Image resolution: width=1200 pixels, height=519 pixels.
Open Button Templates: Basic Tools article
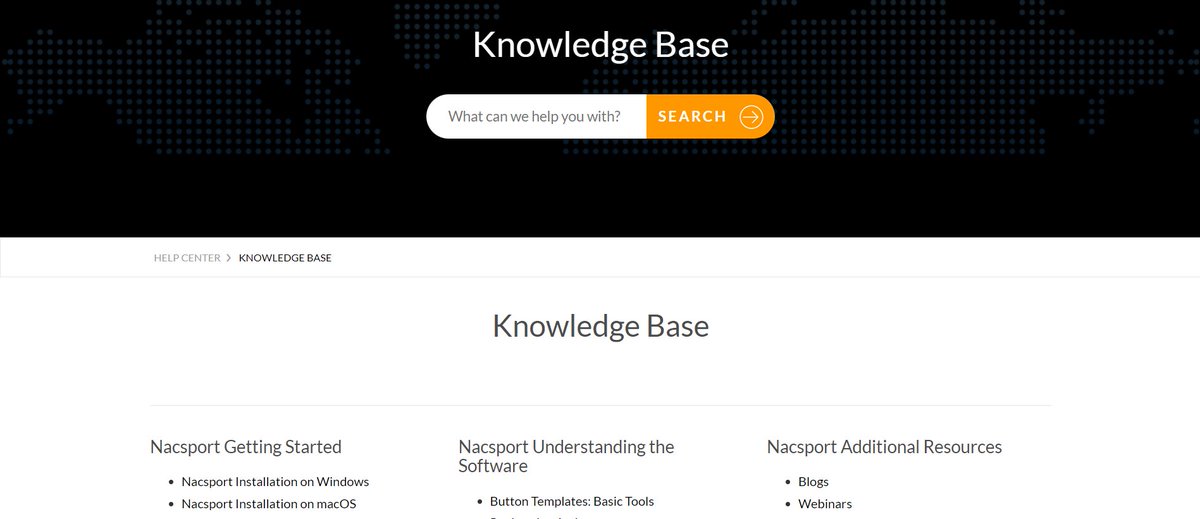click(572, 501)
